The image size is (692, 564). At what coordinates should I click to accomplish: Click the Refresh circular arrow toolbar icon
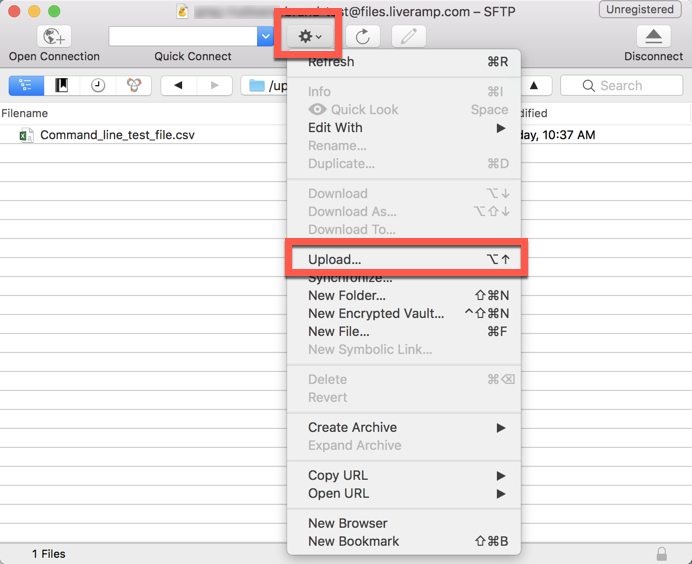(x=363, y=36)
